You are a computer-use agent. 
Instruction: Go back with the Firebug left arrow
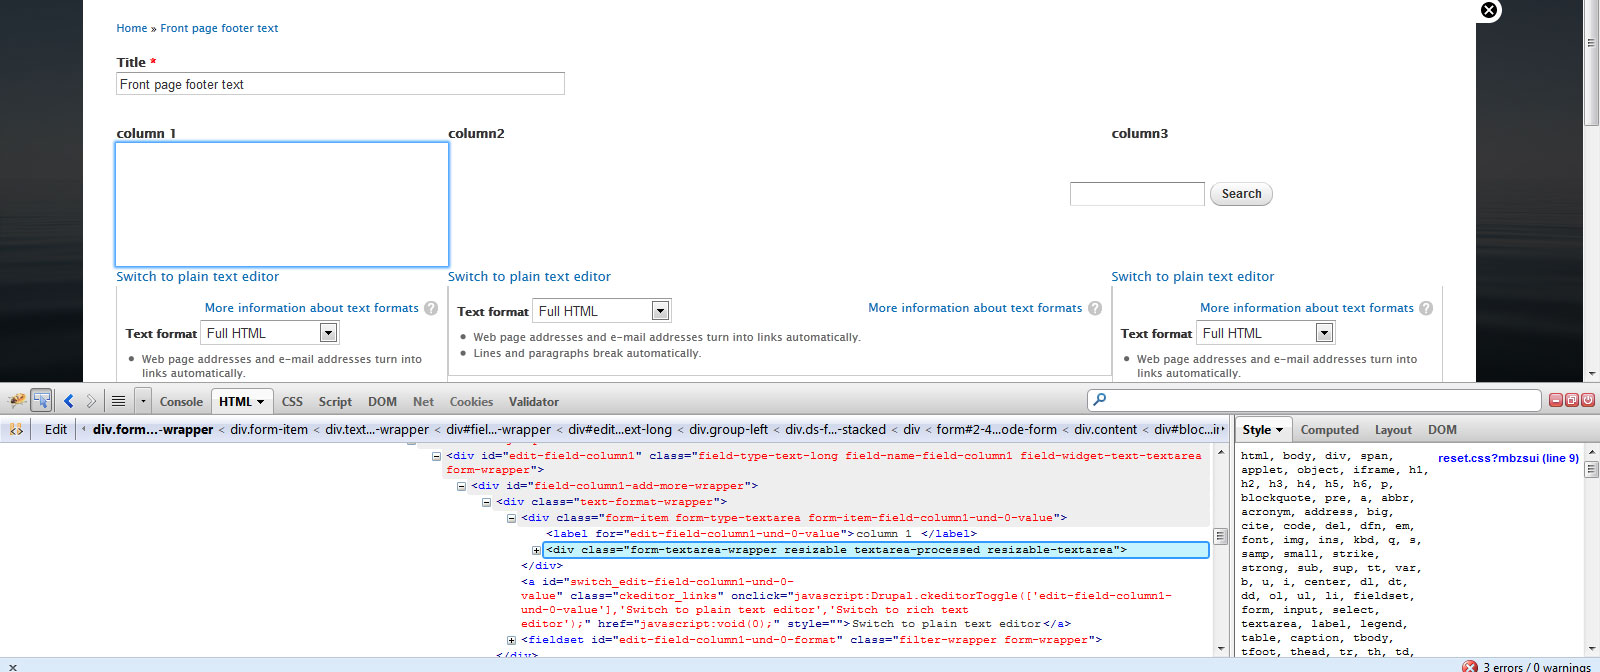69,401
